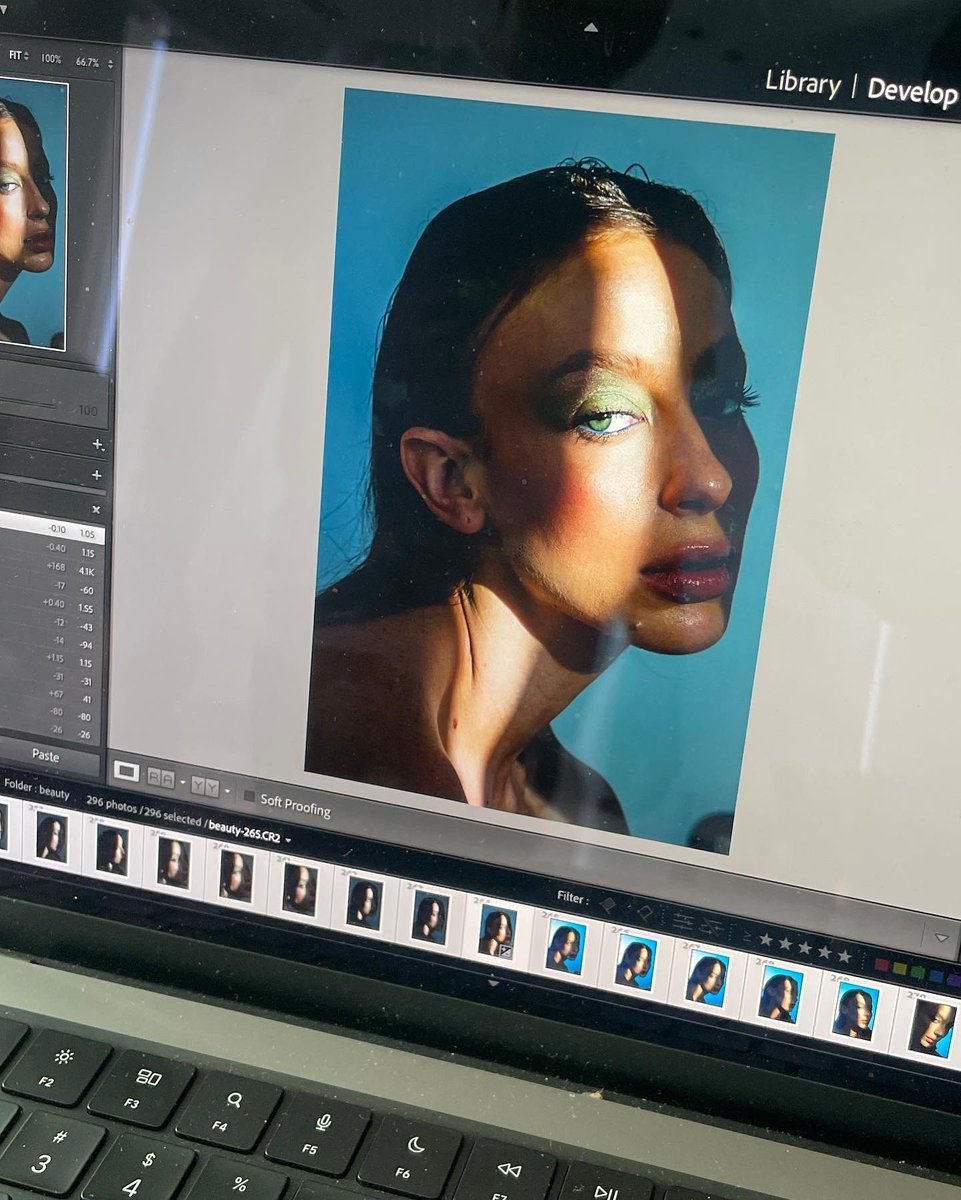Switch to the Library module
This screenshot has width=961, height=1200.
(803, 83)
